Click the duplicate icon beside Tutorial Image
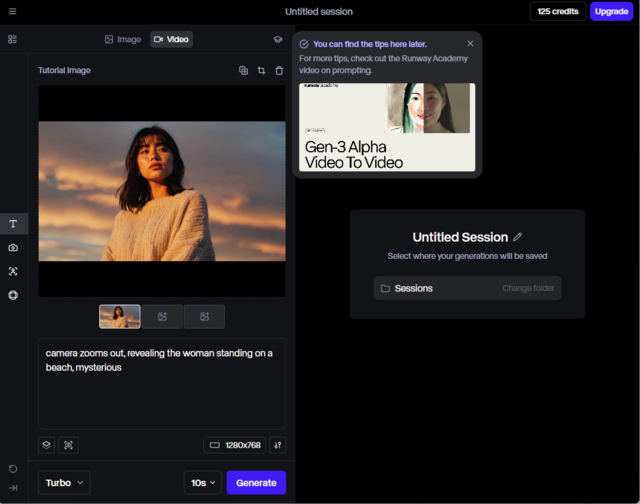The height and width of the screenshot is (504, 640). [243, 71]
